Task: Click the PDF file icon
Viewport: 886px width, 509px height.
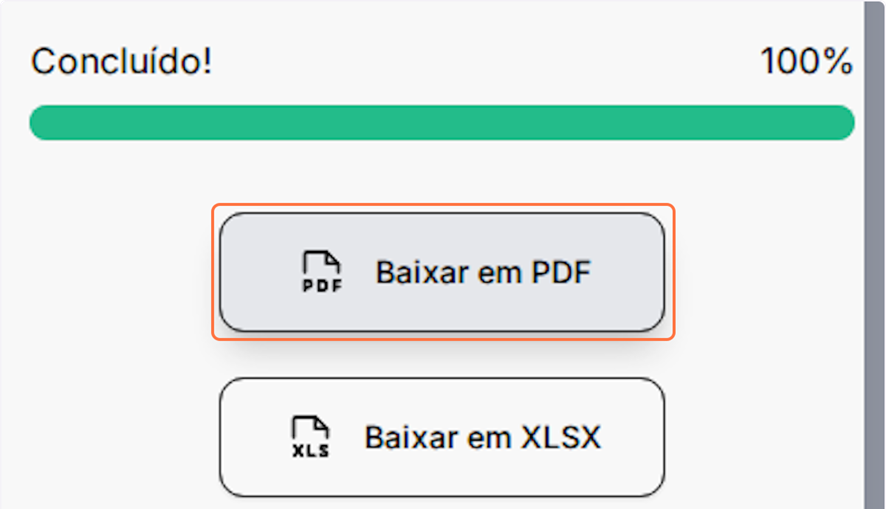Action: [322, 271]
